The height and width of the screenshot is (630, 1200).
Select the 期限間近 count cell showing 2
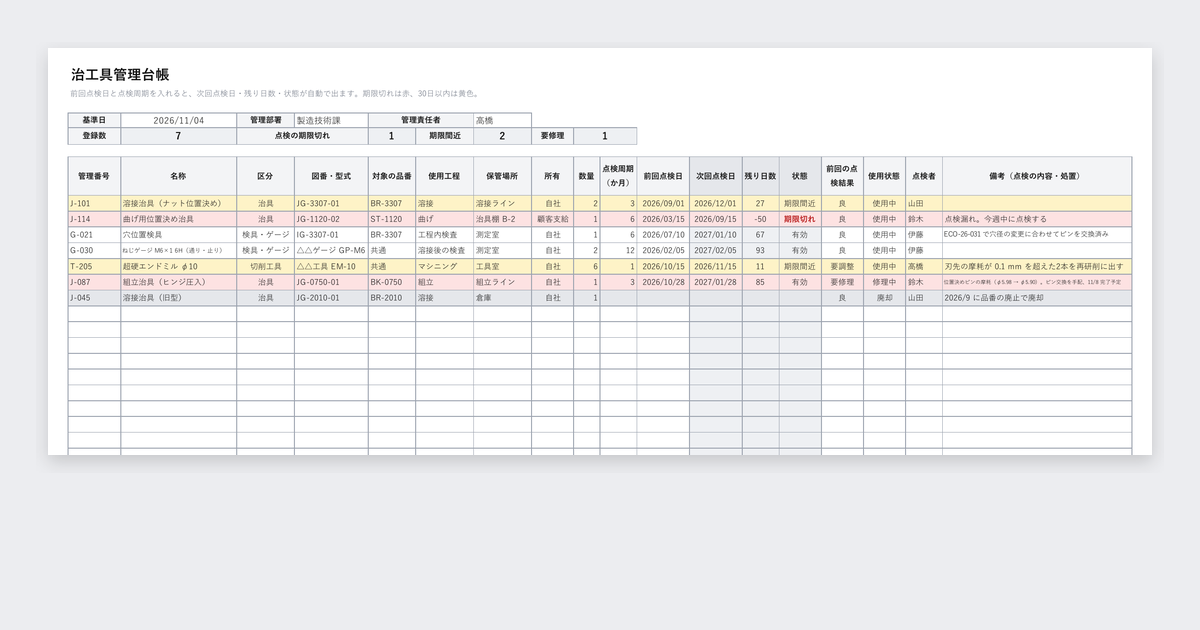[502, 136]
